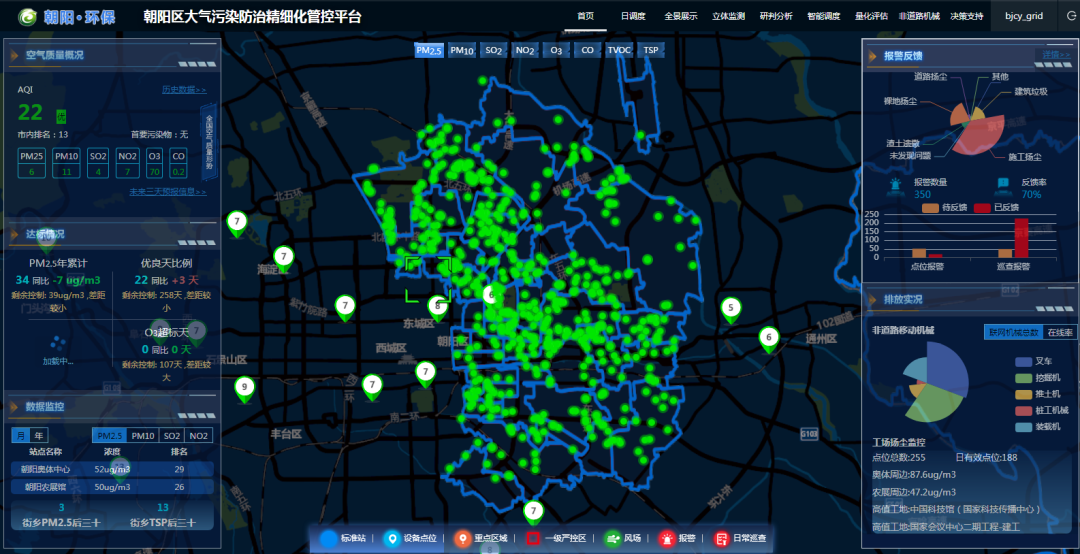Toggle 装载机 legend color swatch
Image resolution: width=1080 pixels, height=554 pixels.
click(x=1023, y=427)
